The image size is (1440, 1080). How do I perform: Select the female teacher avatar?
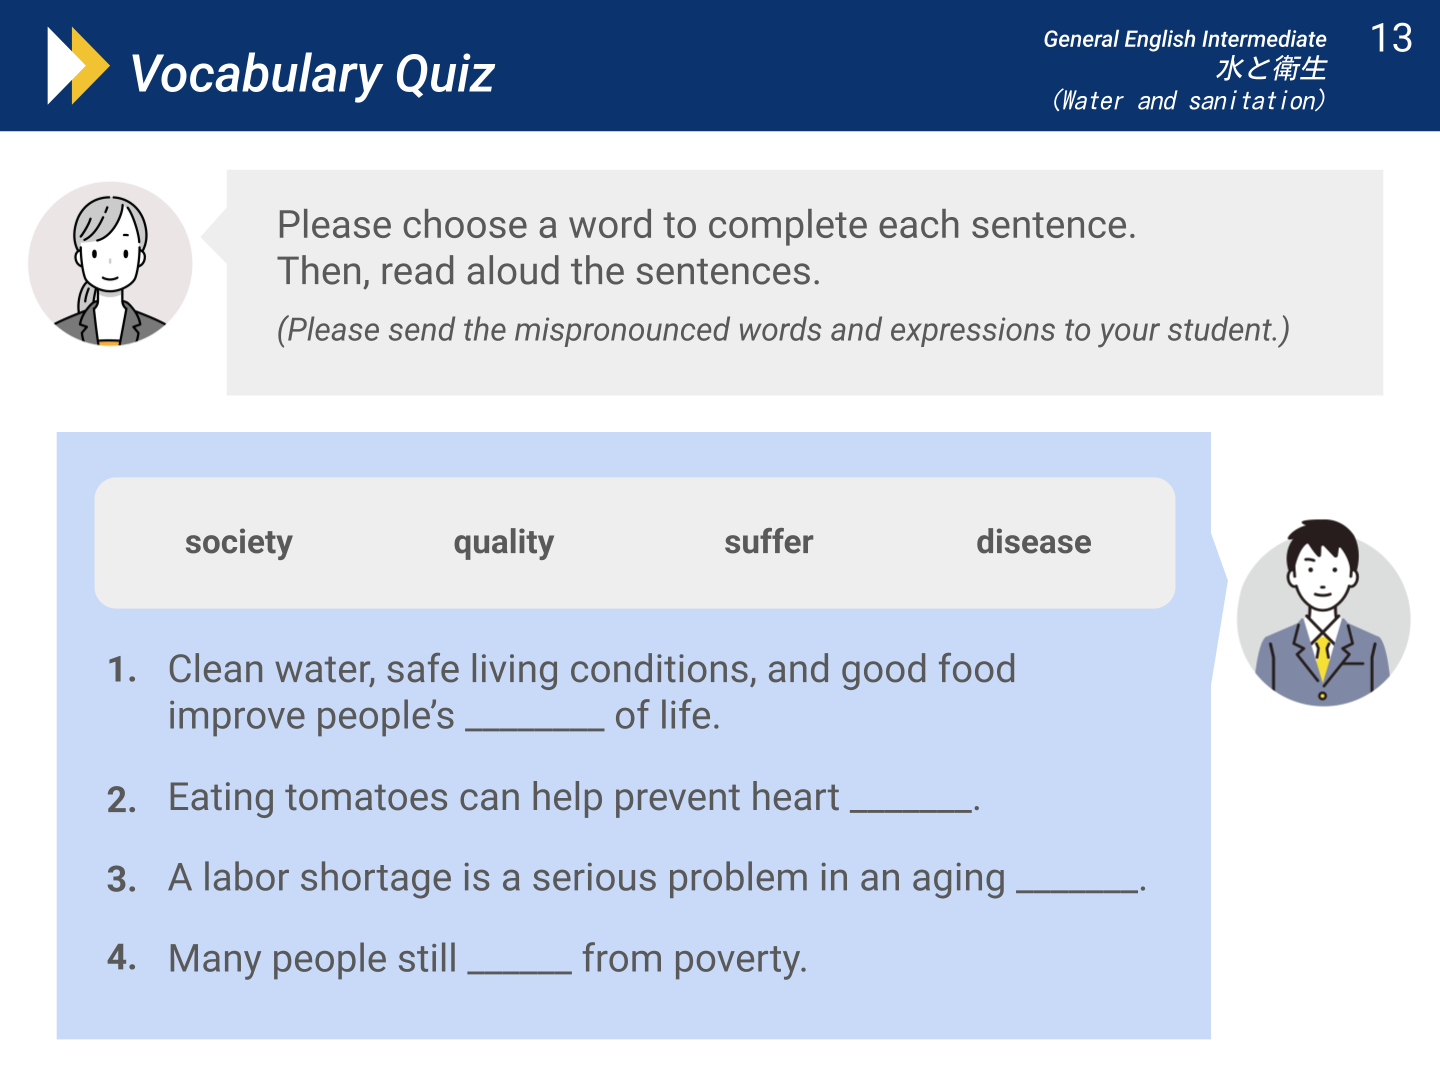pos(110,264)
